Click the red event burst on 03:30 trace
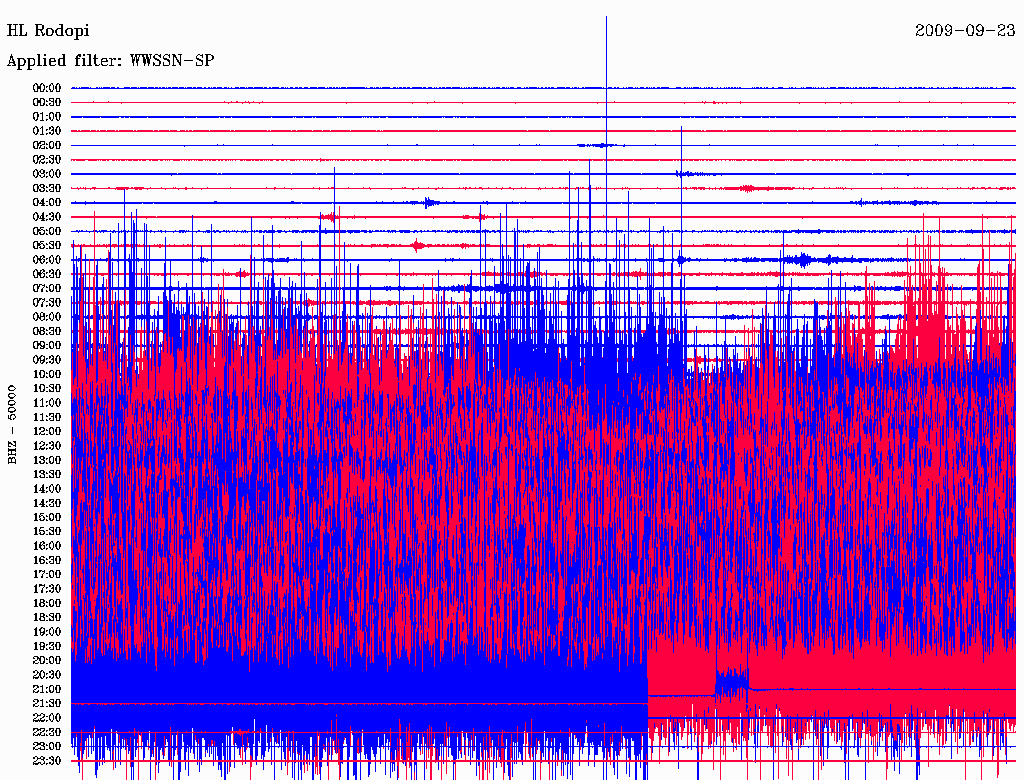This screenshot has width=1024, height=780. 747,188
